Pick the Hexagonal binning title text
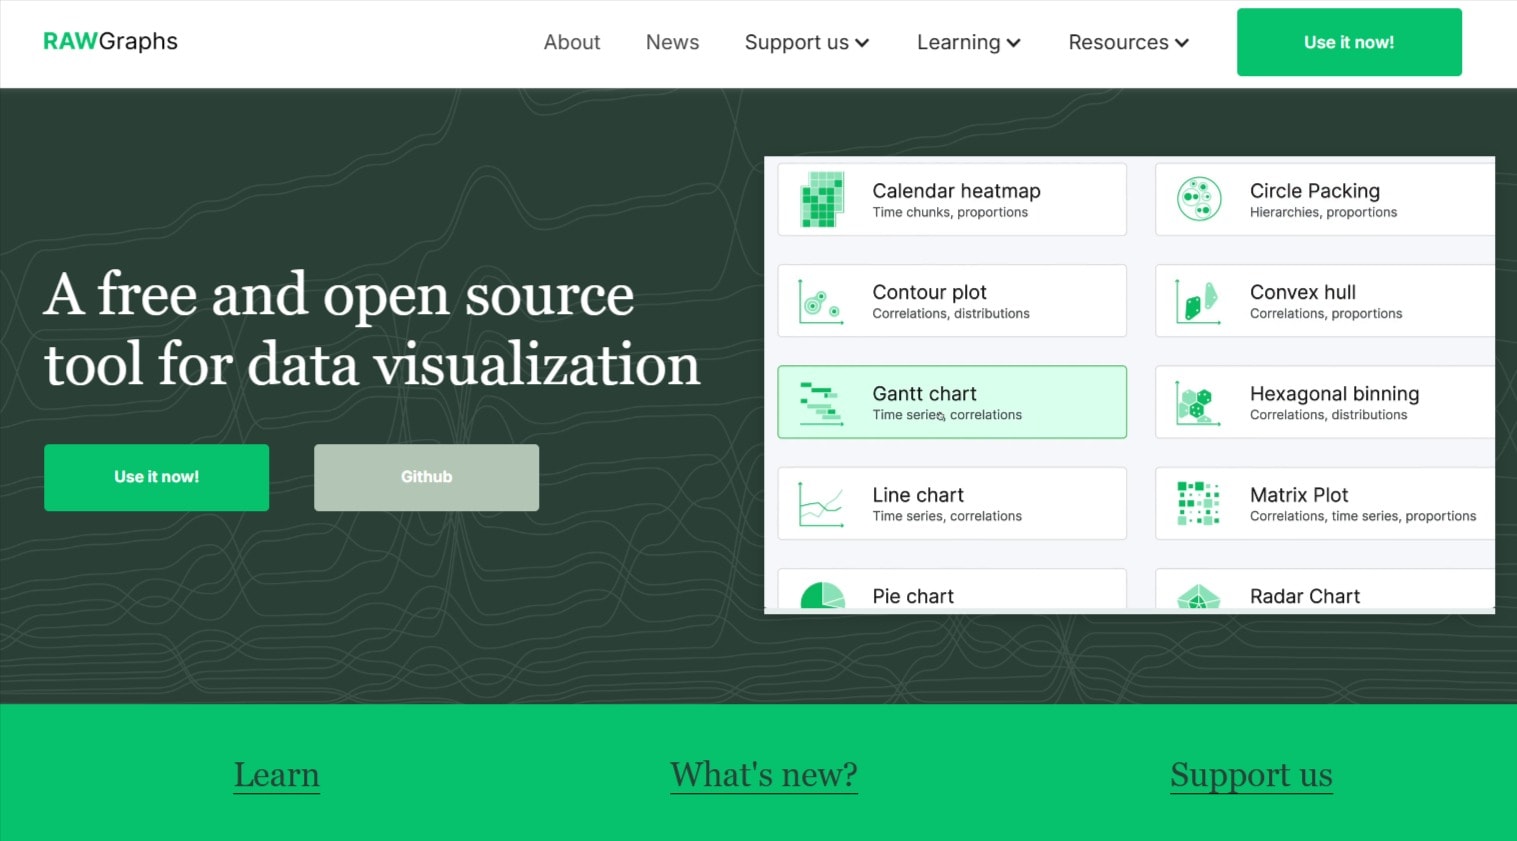 click(x=1334, y=394)
